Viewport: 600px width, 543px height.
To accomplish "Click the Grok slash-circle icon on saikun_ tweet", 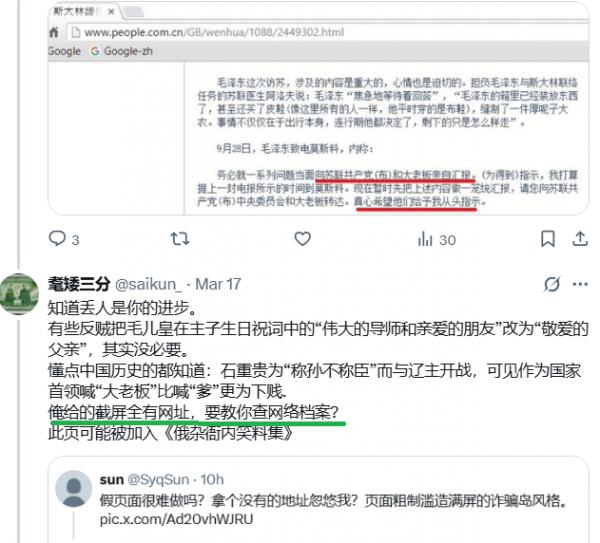I will tap(552, 284).
